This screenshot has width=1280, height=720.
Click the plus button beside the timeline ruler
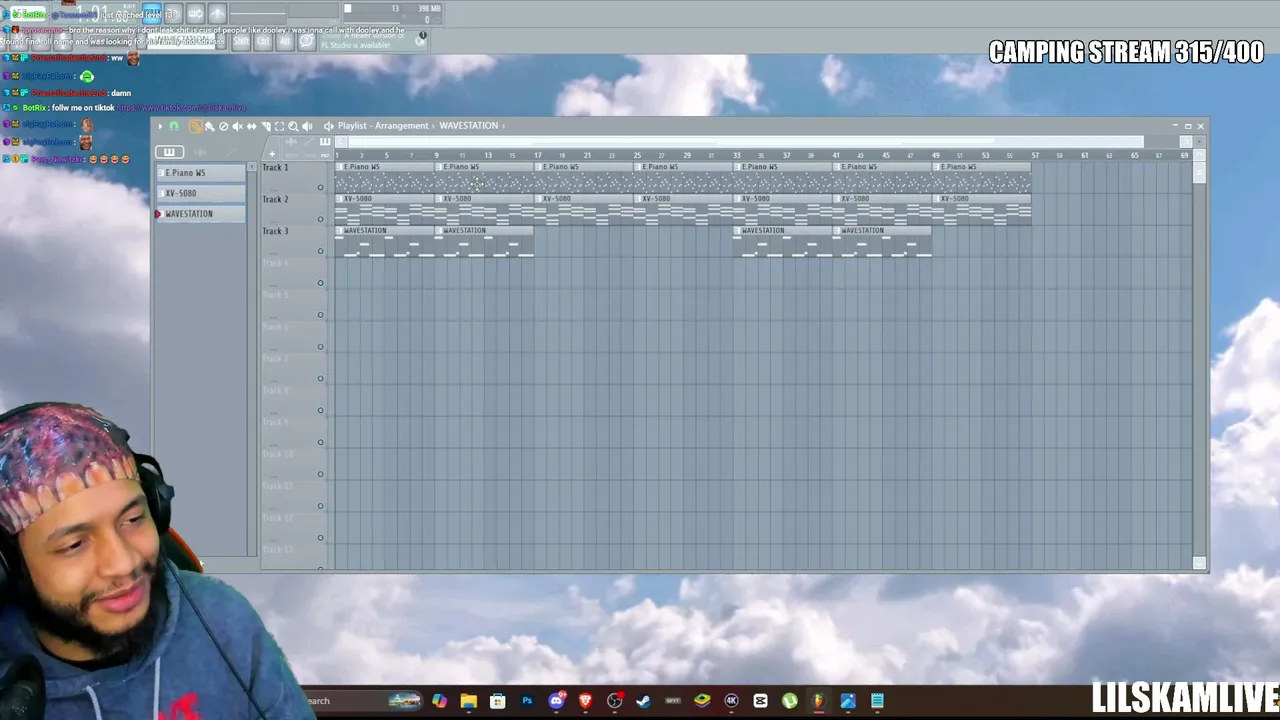pos(271,154)
